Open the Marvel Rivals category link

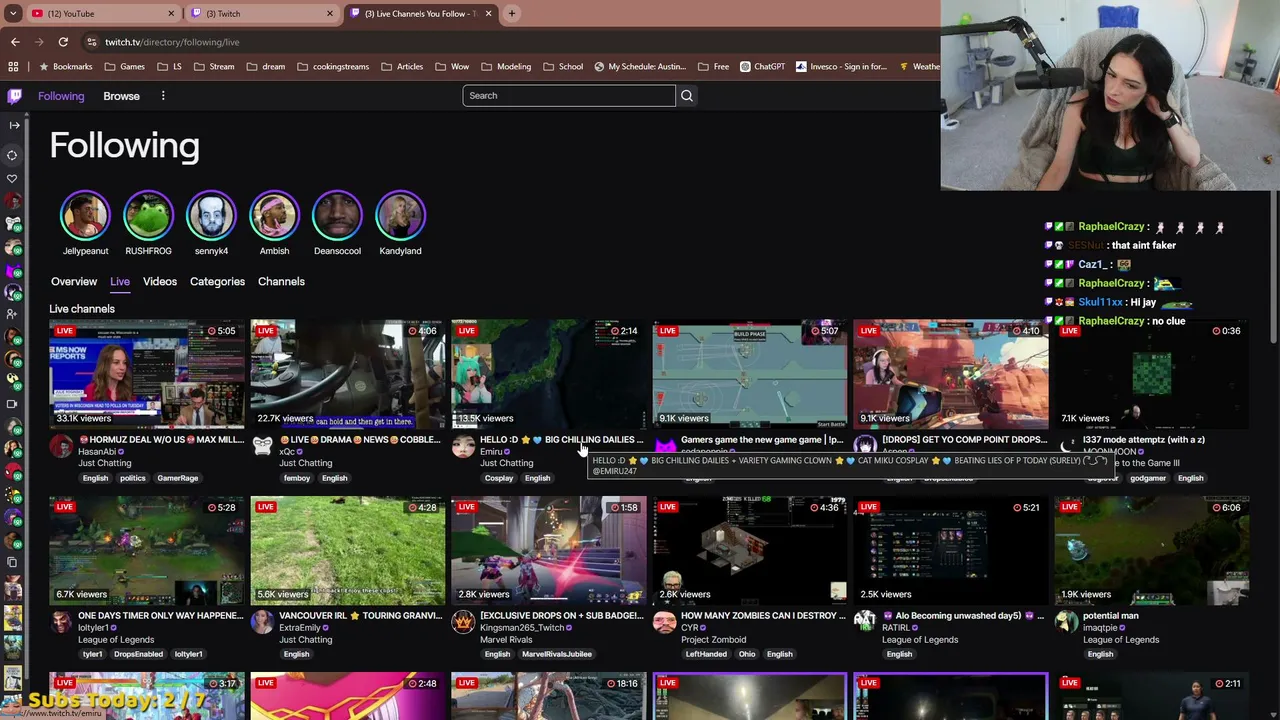506,640
